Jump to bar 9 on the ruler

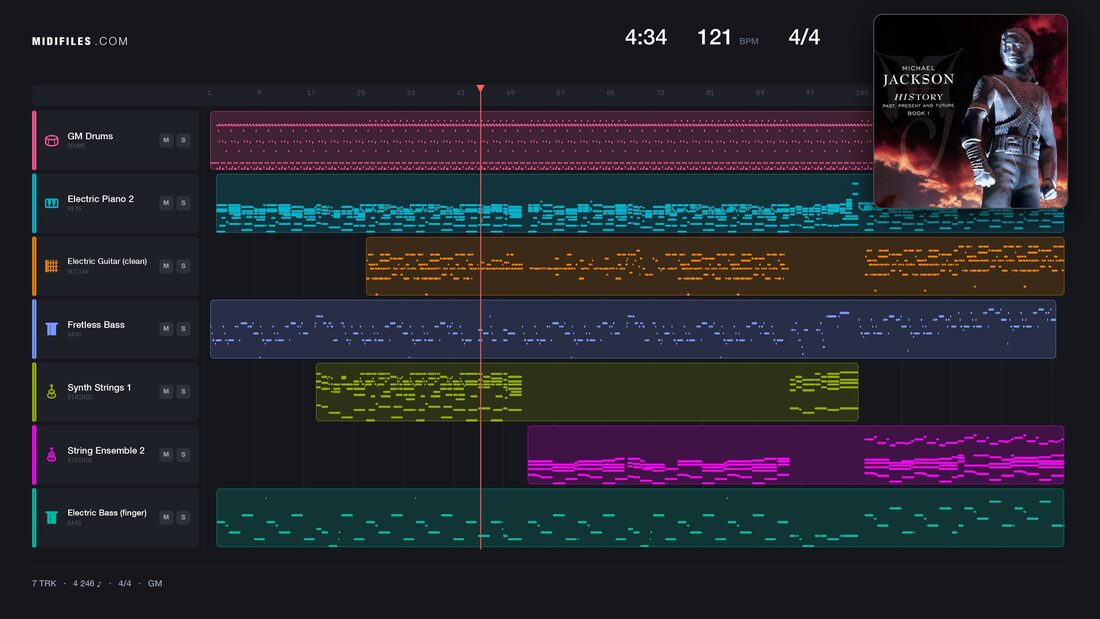coord(259,93)
